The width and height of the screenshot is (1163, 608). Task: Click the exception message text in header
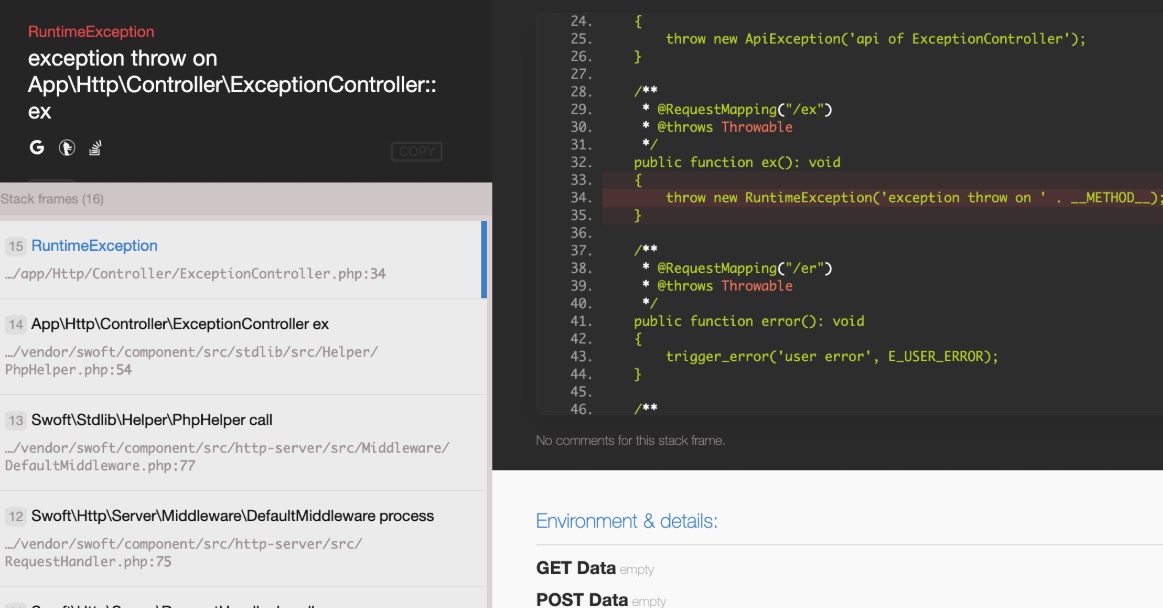232,85
